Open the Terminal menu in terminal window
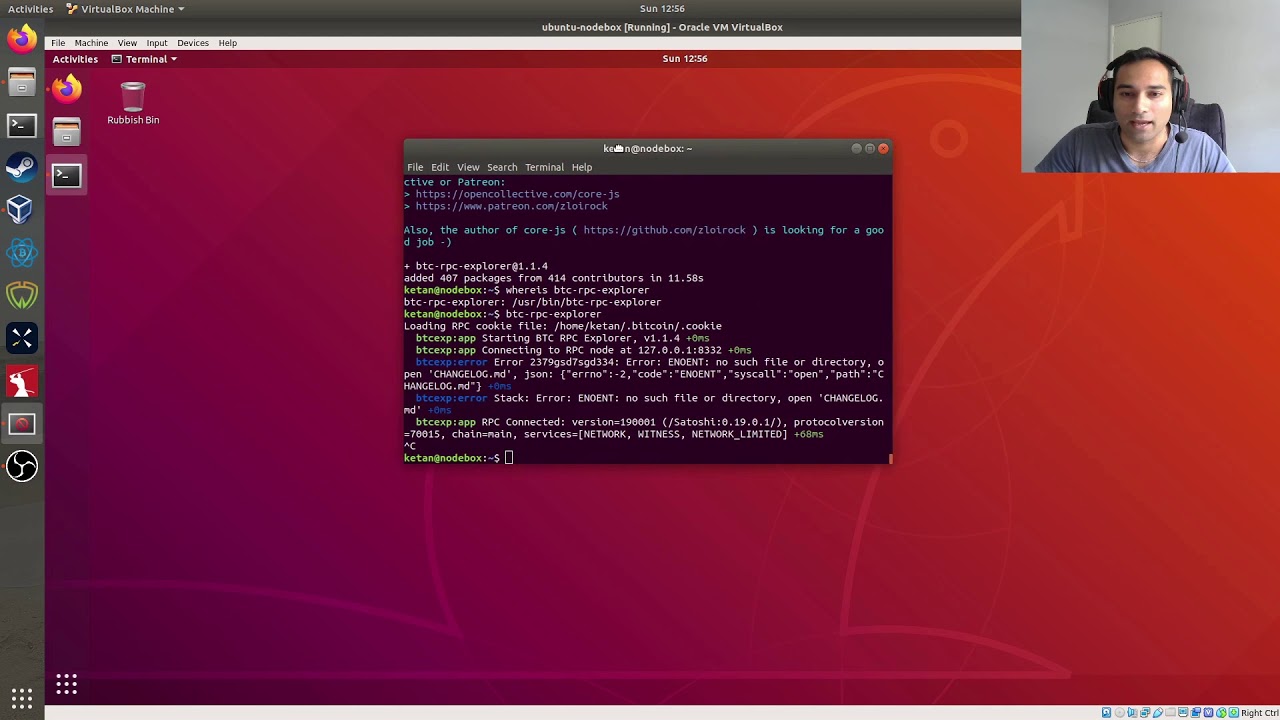The width and height of the screenshot is (1280, 720). (x=544, y=167)
